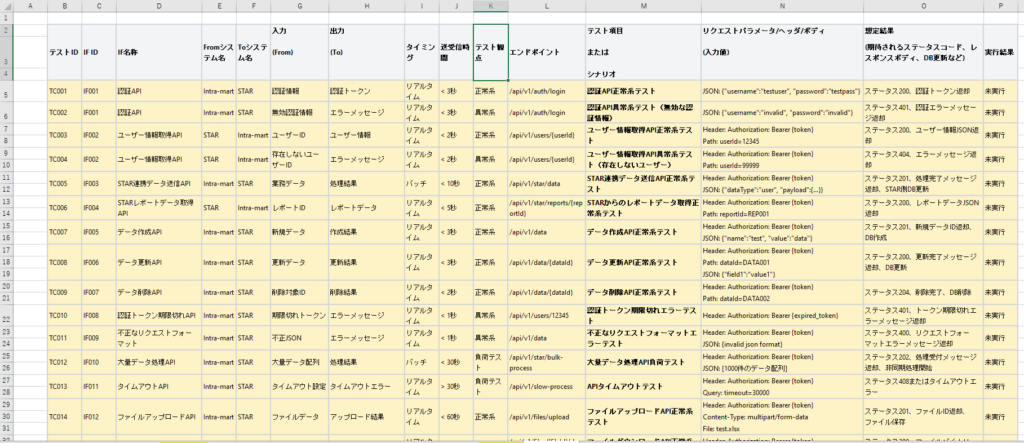Select column header D
Viewport: 1024px width, 443px height.
point(159,6)
